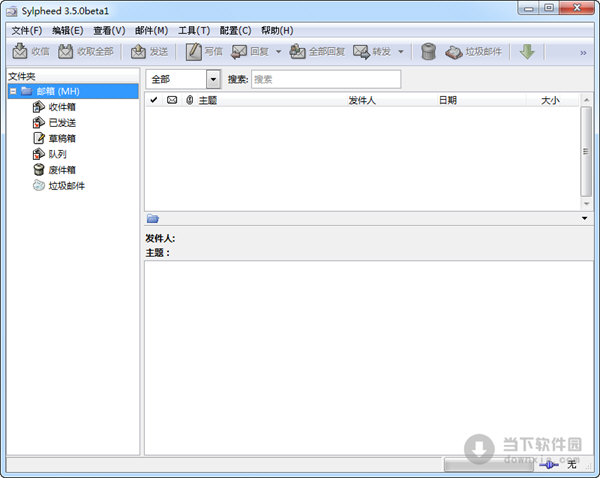Screen dimensions: 600x478
Task: Sort by the envelope unread status column
Action: tap(172, 100)
